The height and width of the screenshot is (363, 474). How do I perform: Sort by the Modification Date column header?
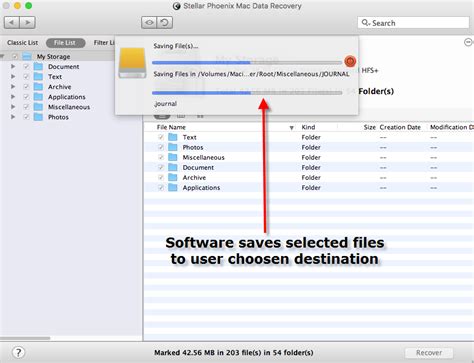452,127
